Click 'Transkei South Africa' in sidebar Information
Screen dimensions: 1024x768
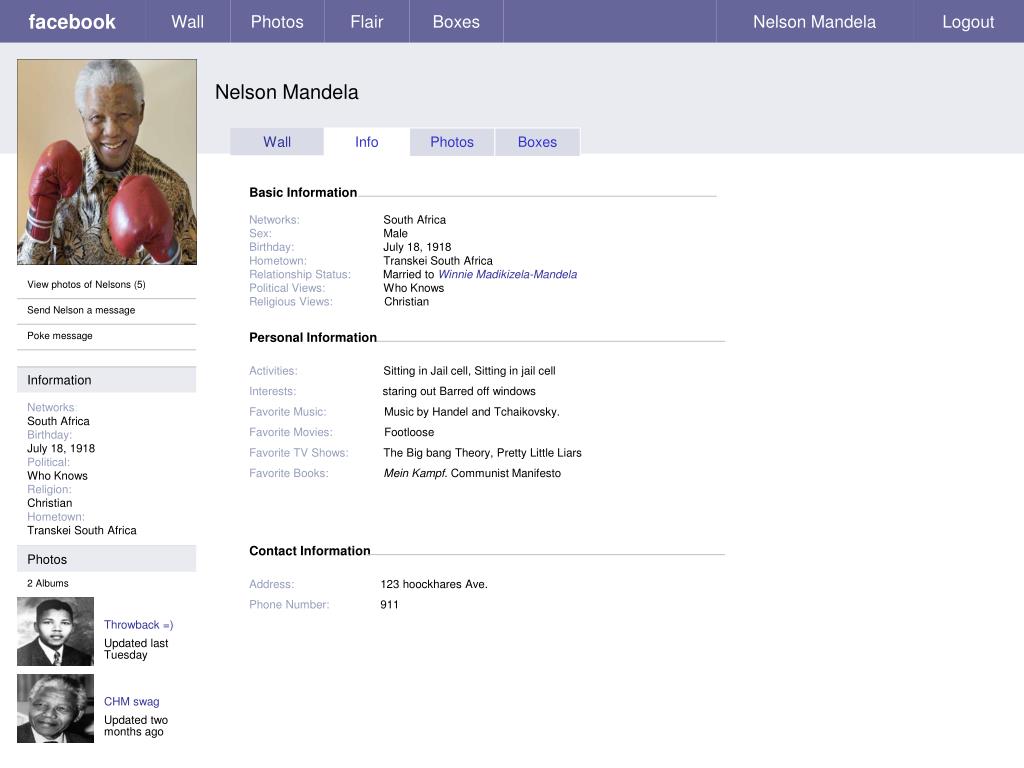click(x=82, y=530)
